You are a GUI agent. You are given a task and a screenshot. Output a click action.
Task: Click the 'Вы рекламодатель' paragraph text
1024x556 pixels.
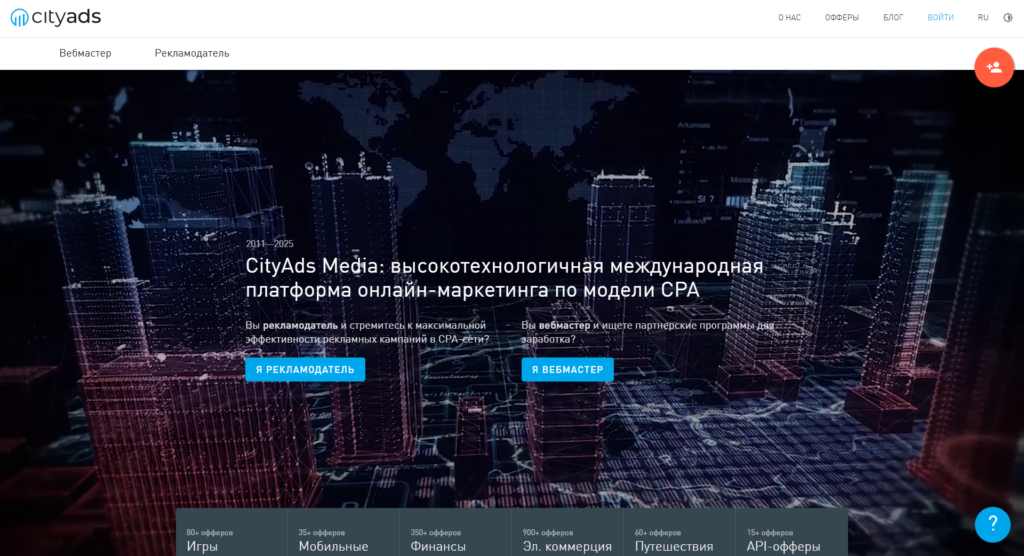[x=367, y=332]
